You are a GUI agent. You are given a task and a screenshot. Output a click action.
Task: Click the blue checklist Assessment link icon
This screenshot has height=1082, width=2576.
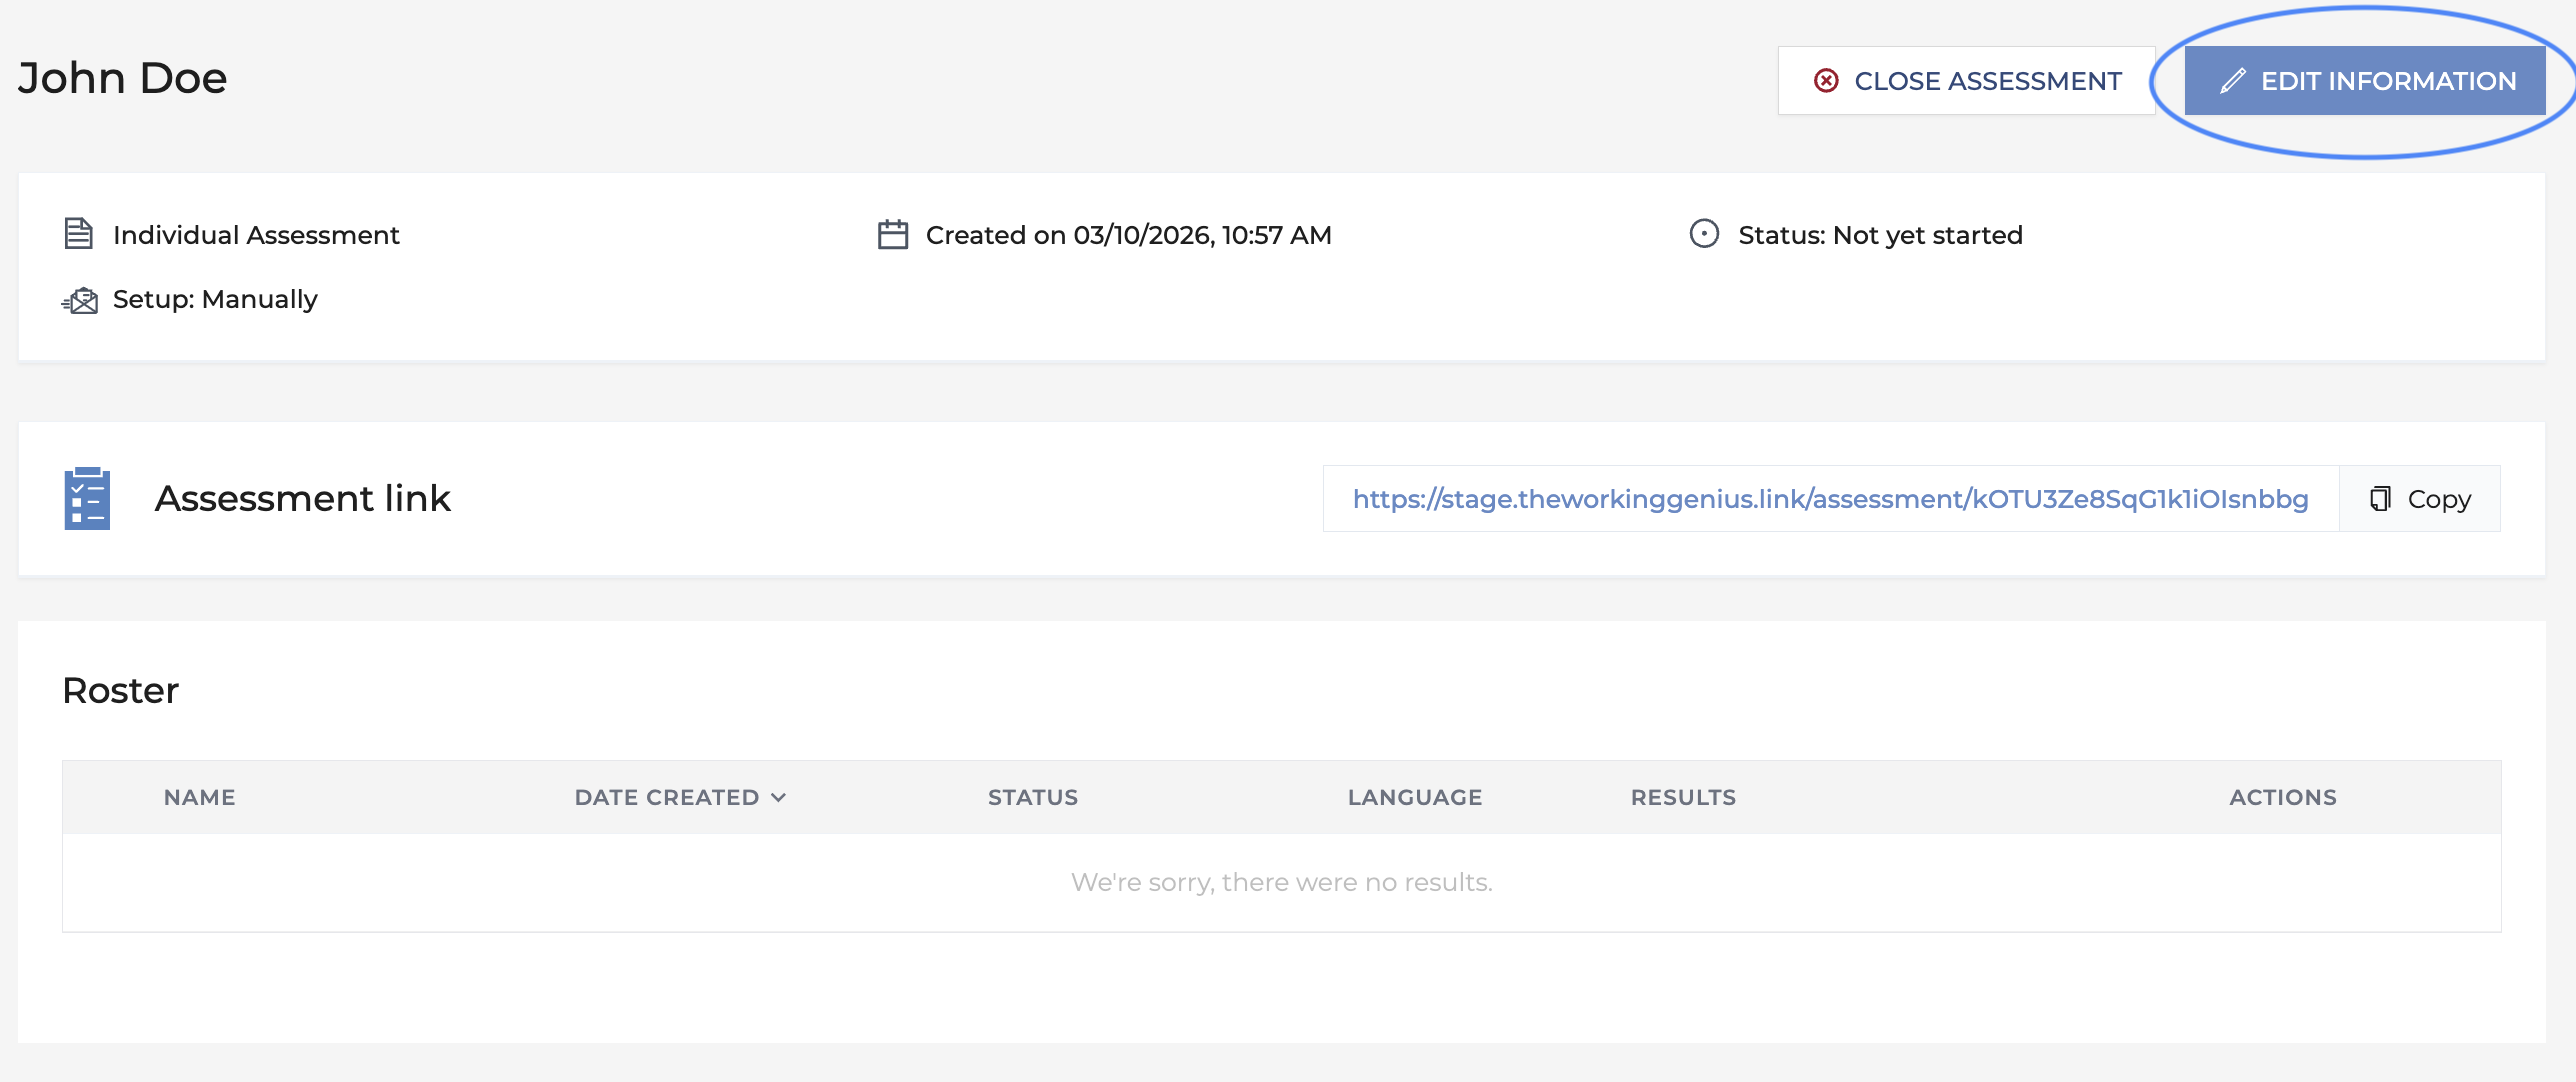(87, 498)
